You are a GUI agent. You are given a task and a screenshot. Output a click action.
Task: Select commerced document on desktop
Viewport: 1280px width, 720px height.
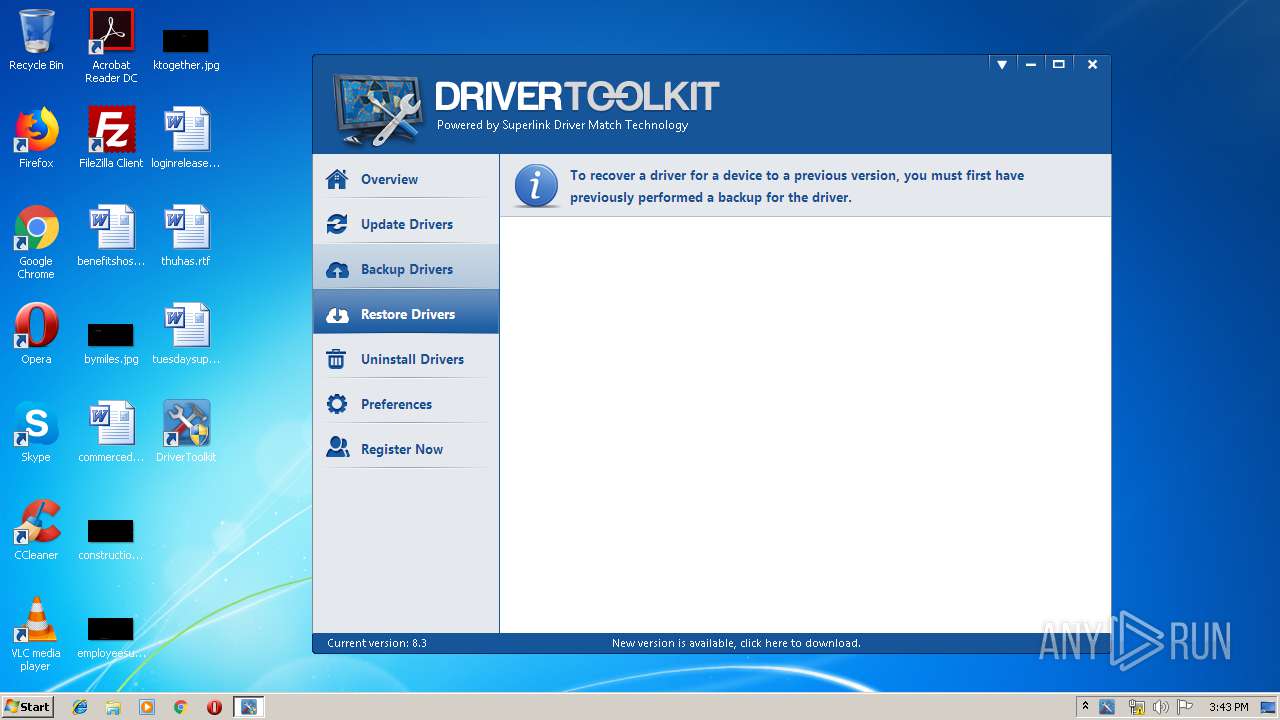point(111,432)
